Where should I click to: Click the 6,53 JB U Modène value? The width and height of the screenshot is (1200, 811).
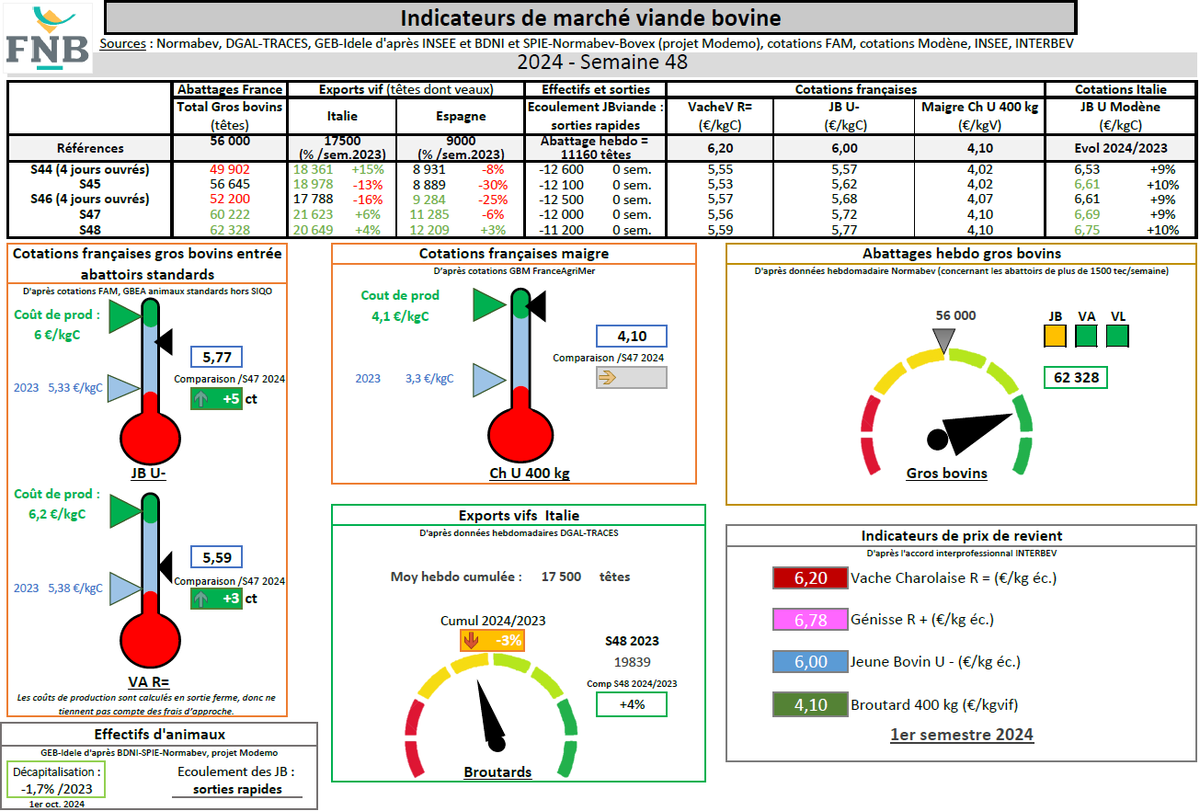click(x=1086, y=170)
